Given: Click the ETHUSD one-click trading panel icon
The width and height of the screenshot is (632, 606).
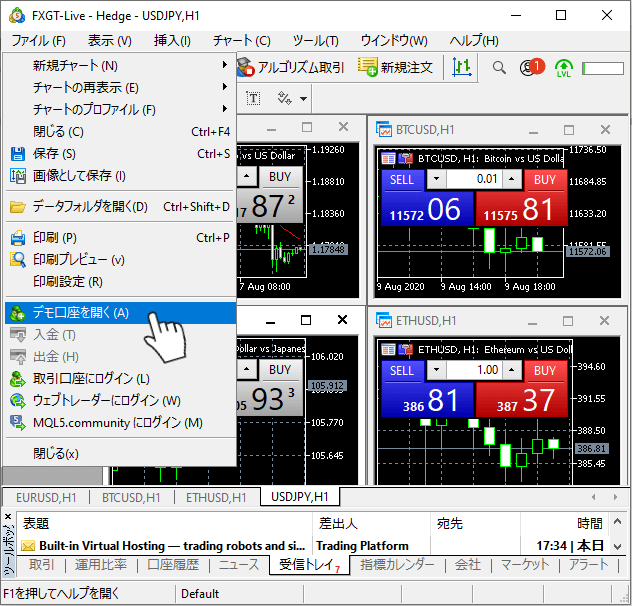Looking at the screenshot, I should 405,350.
